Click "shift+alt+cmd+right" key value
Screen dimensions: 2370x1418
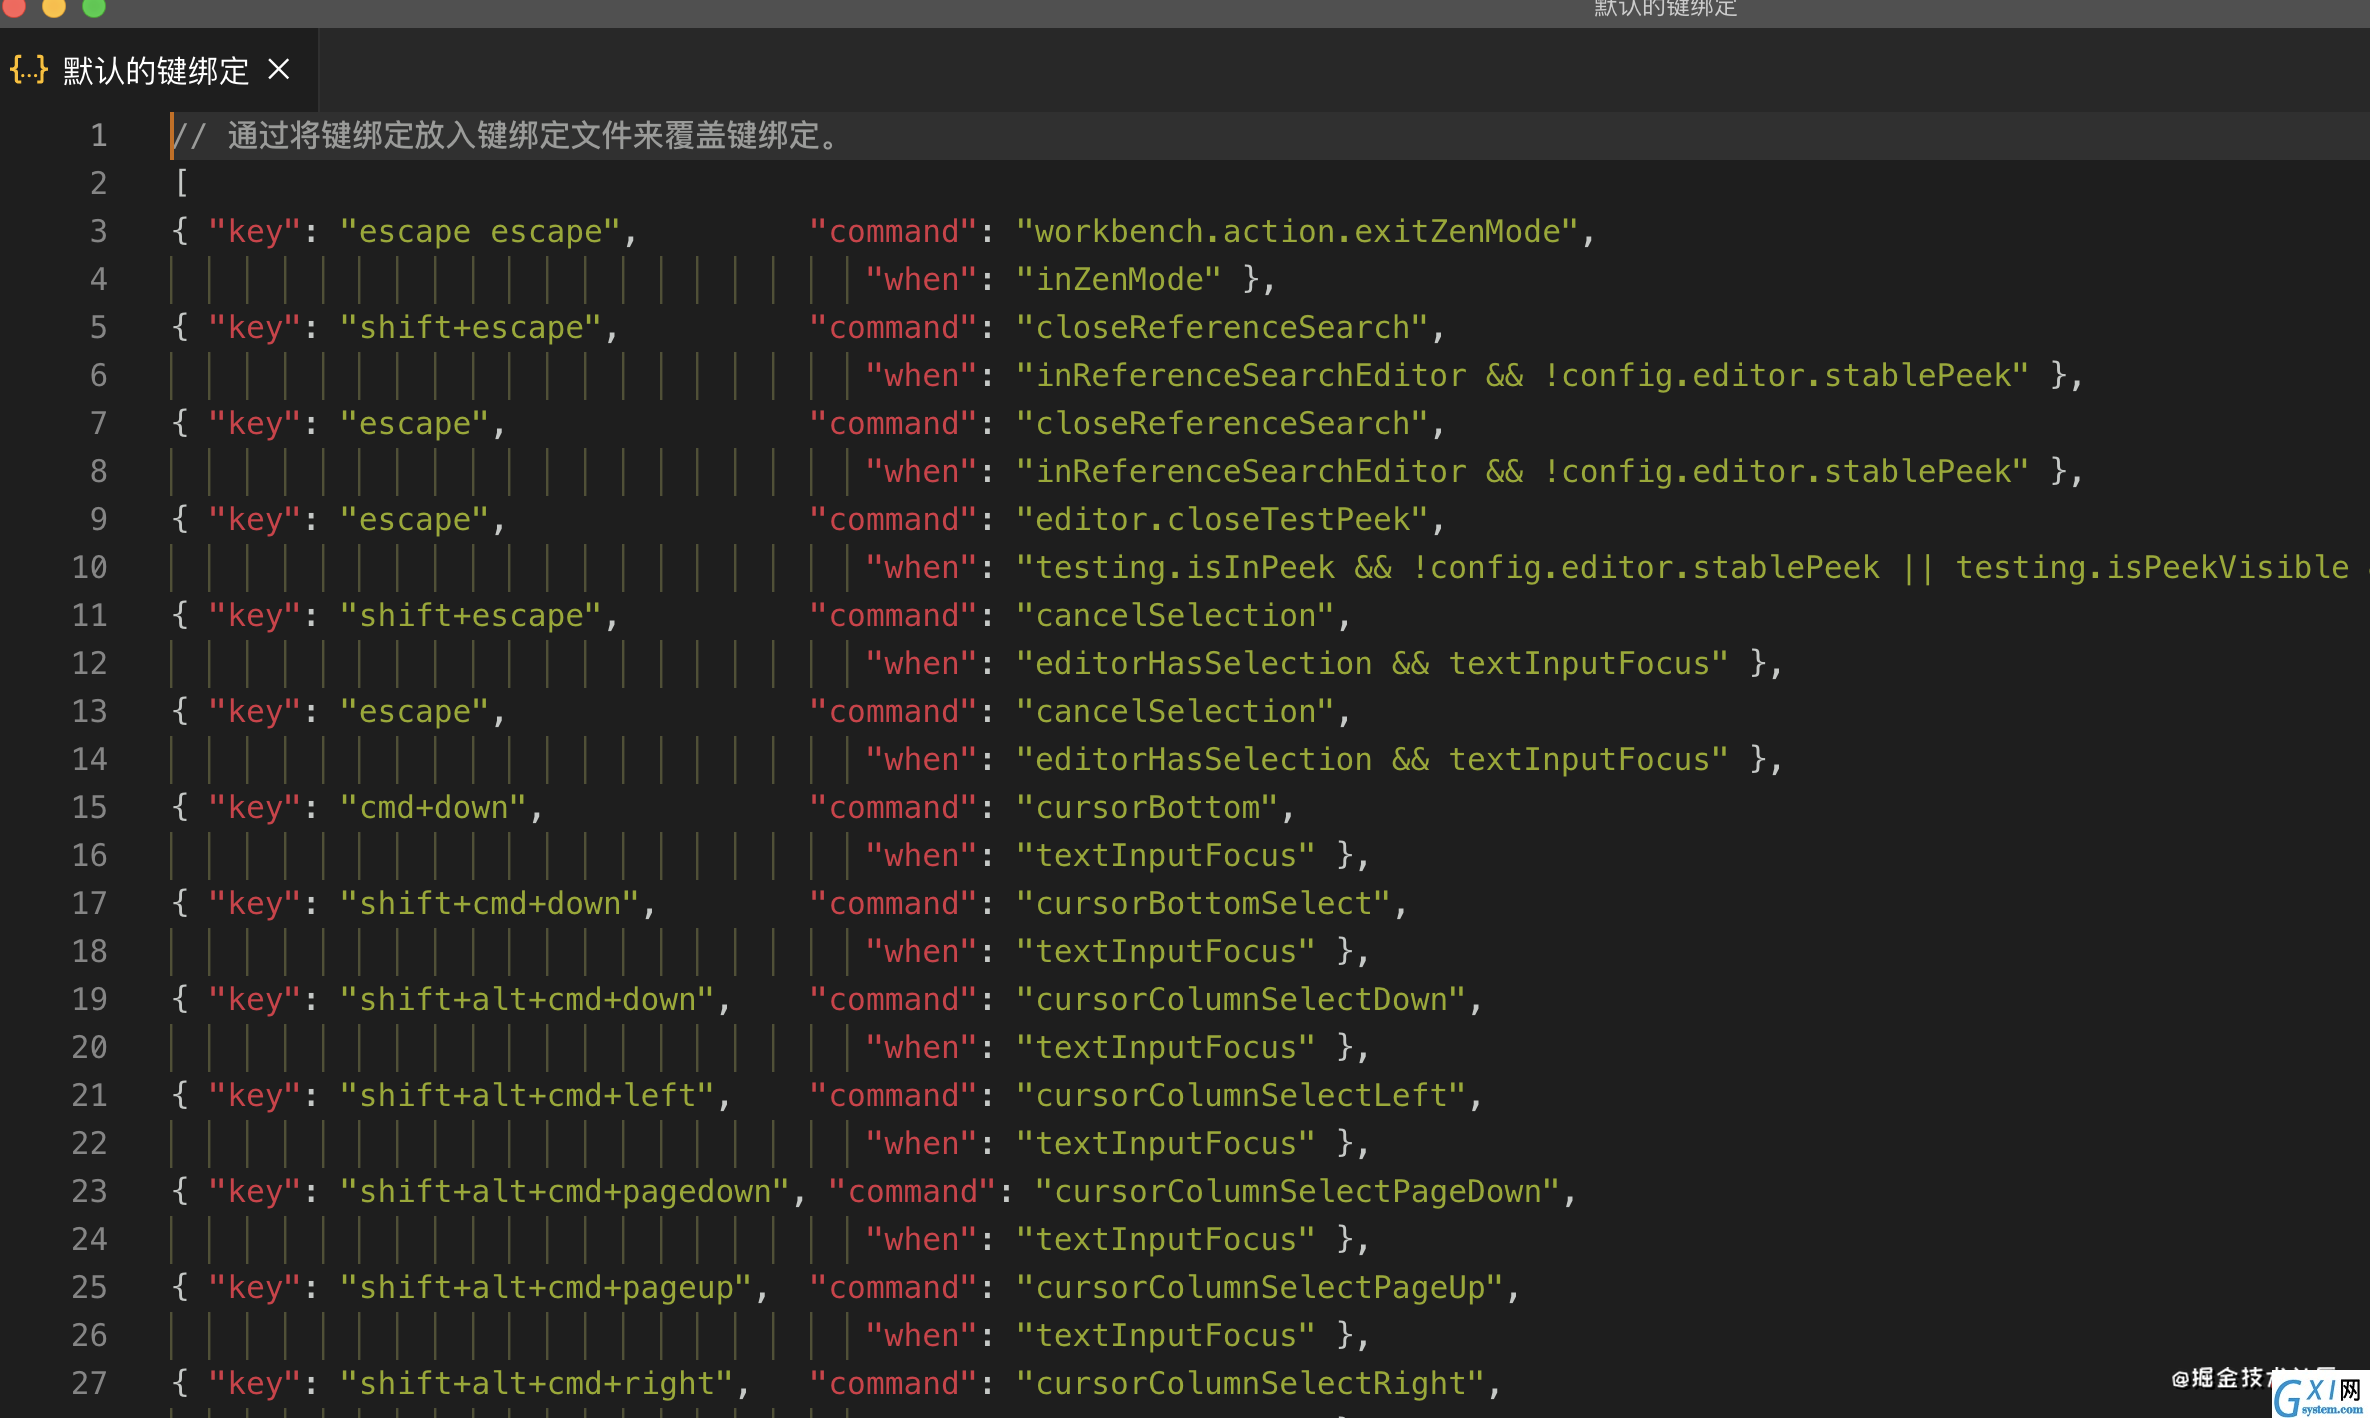tap(537, 1383)
